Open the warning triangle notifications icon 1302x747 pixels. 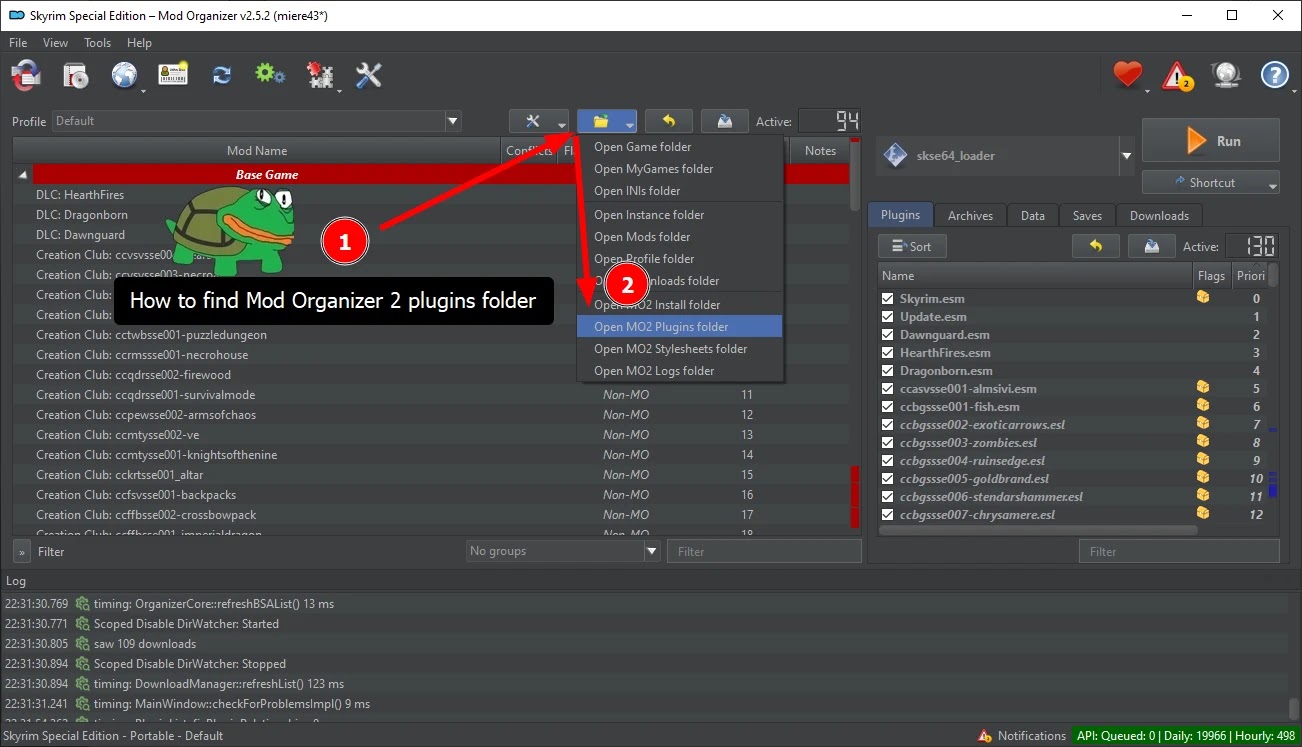pos(1178,76)
